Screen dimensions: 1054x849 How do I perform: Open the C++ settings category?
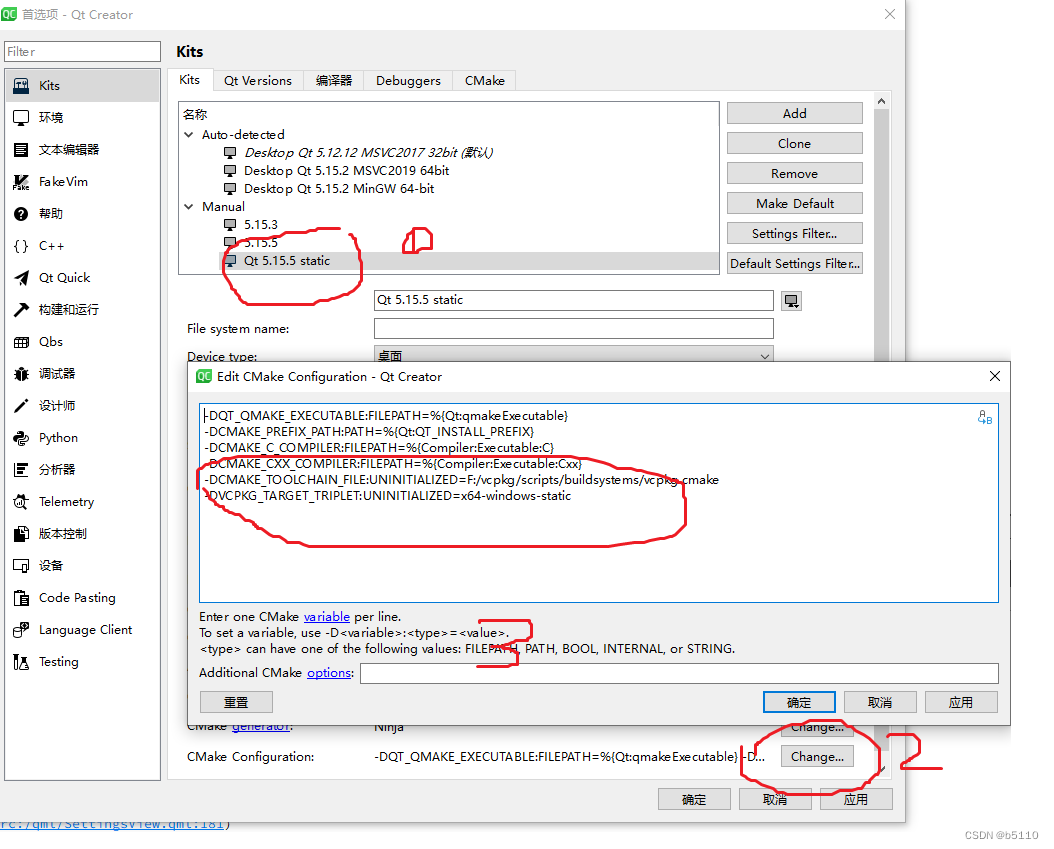coord(82,245)
